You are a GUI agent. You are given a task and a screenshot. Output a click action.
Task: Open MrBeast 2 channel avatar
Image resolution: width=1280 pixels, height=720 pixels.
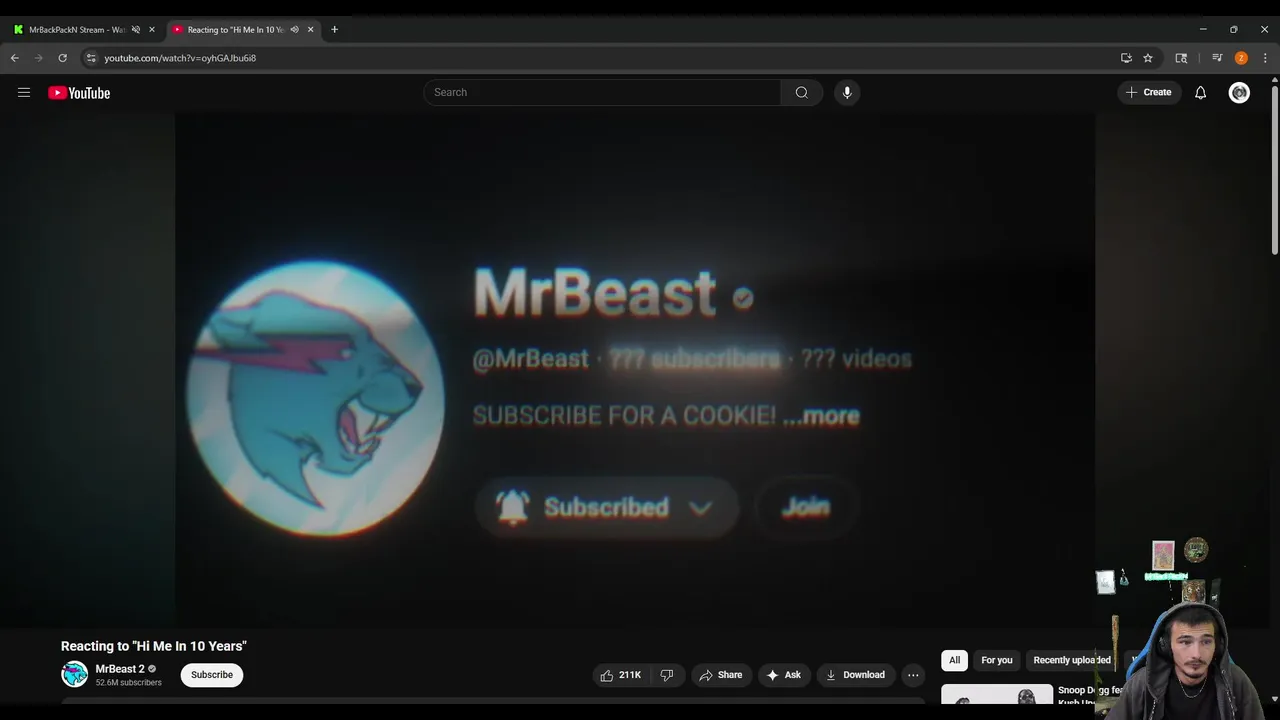point(74,675)
